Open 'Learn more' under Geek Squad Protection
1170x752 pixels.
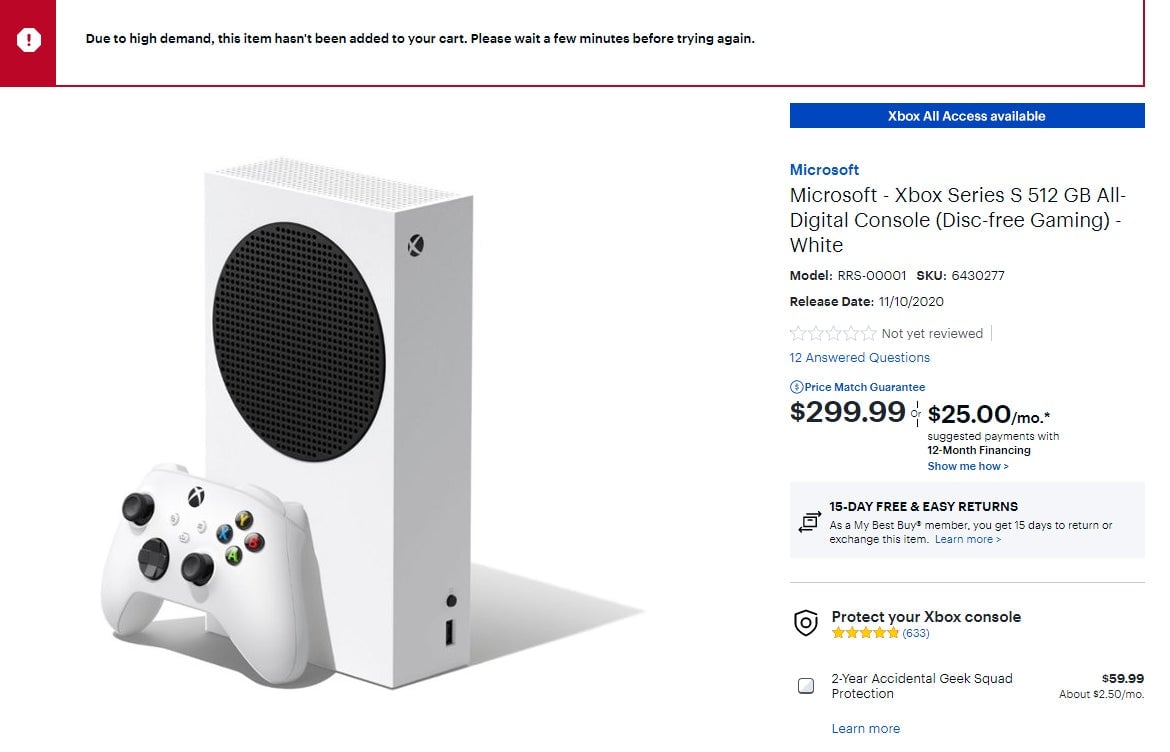pyautogui.click(x=866, y=728)
